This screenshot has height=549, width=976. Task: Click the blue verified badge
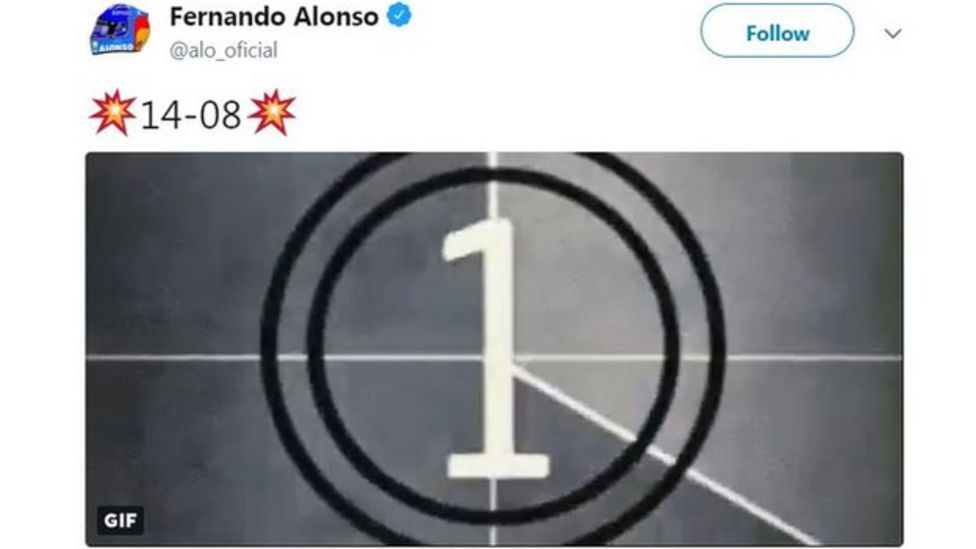click(399, 16)
